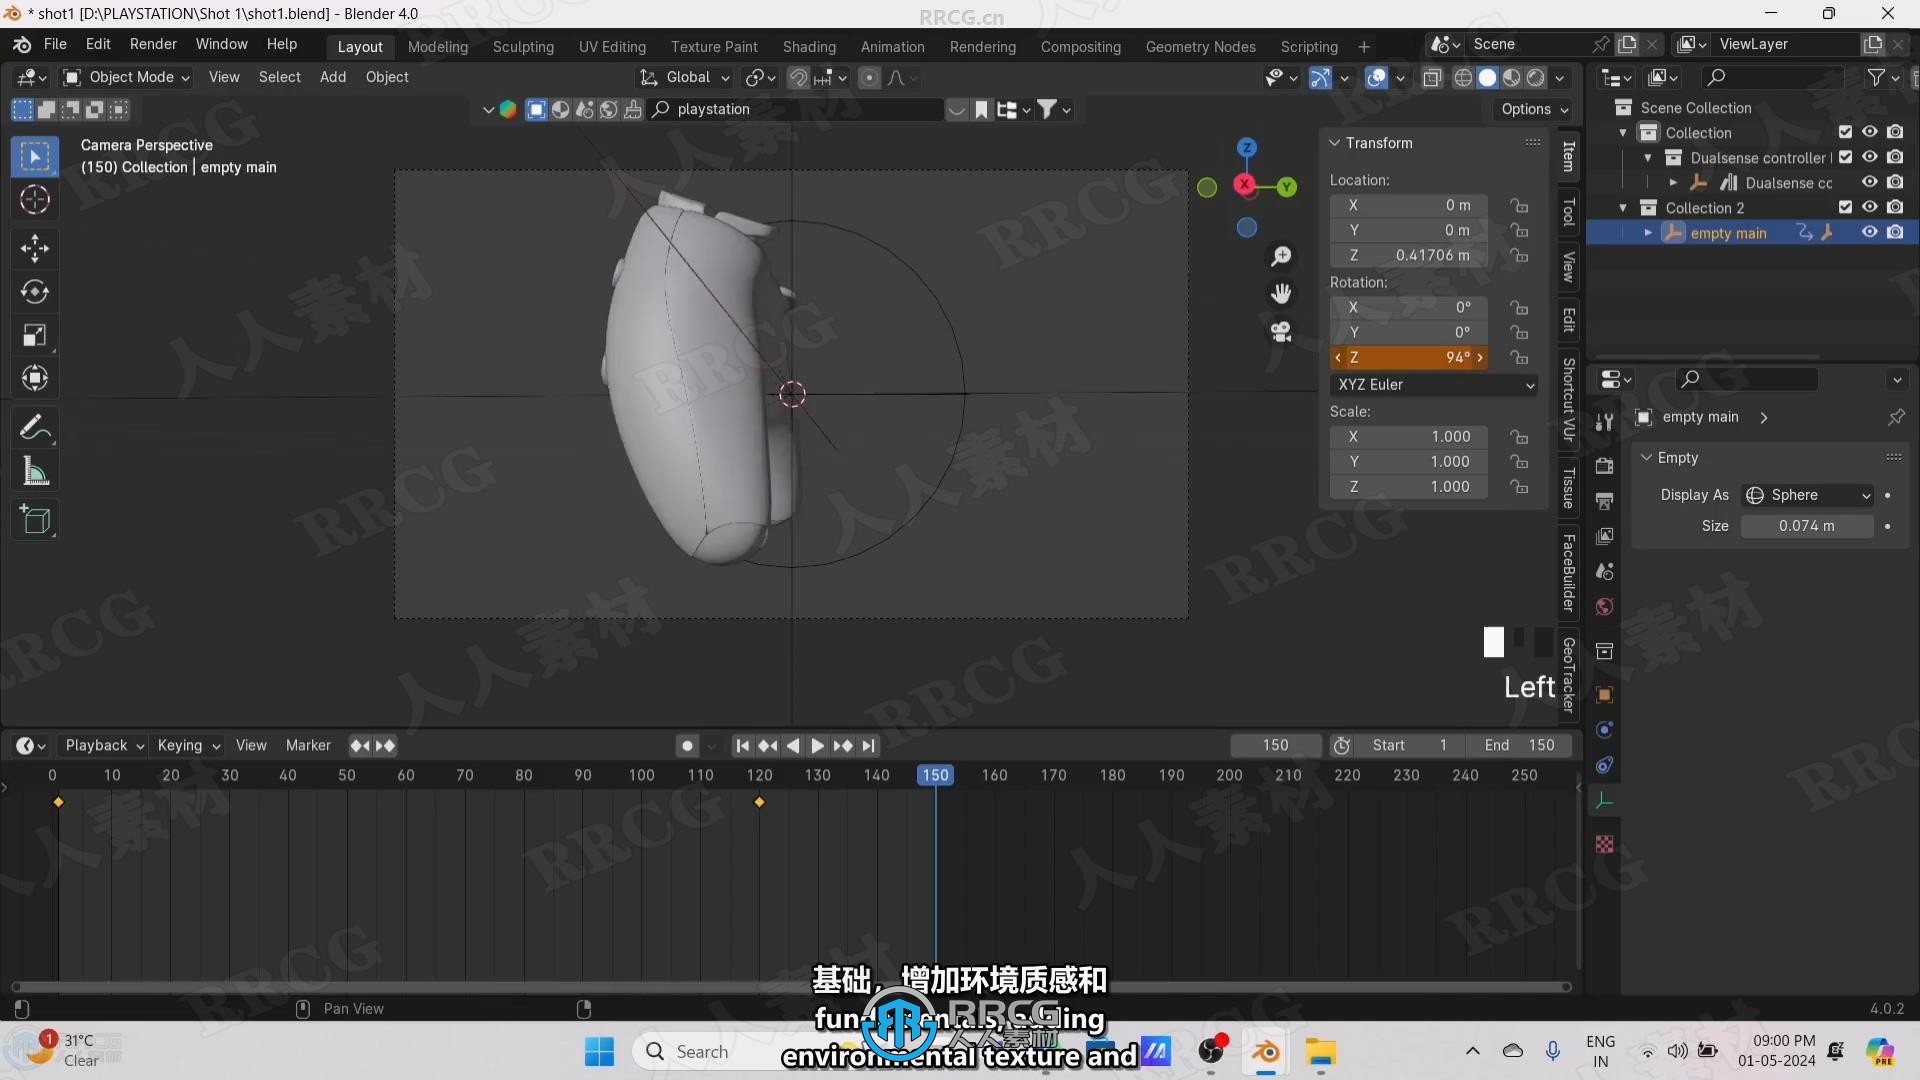The width and height of the screenshot is (1920, 1080).
Task: Switch to wireframe viewport shading
Action: pos(1463,78)
